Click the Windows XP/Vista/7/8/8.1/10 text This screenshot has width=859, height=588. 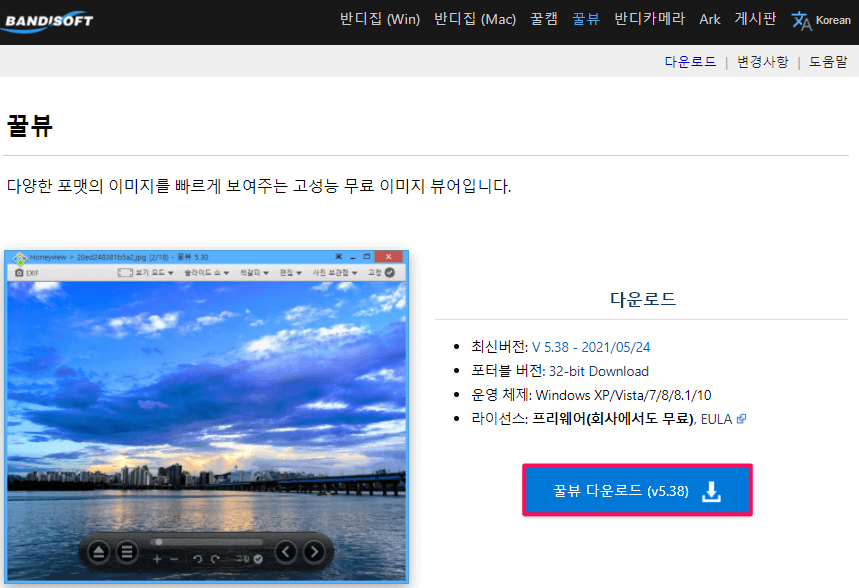pos(623,395)
